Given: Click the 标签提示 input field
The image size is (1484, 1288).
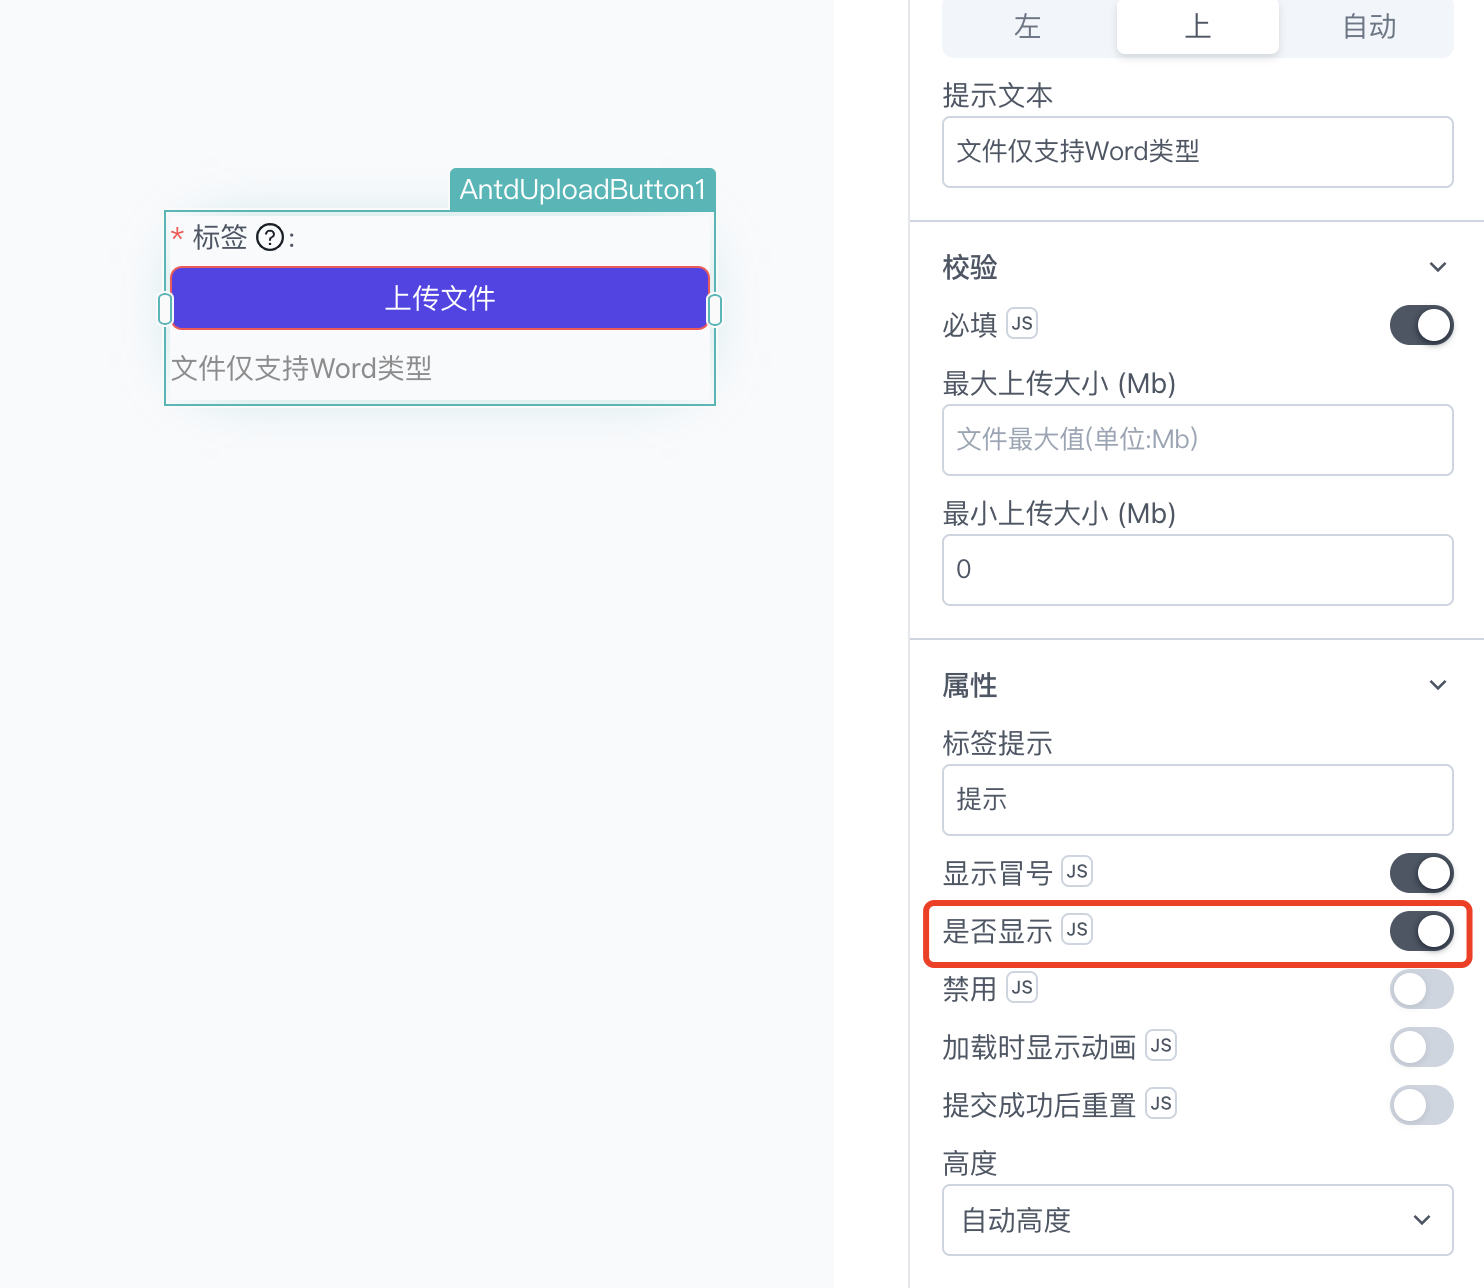Looking at the screenshot, I should click(x=1198, y=800).
